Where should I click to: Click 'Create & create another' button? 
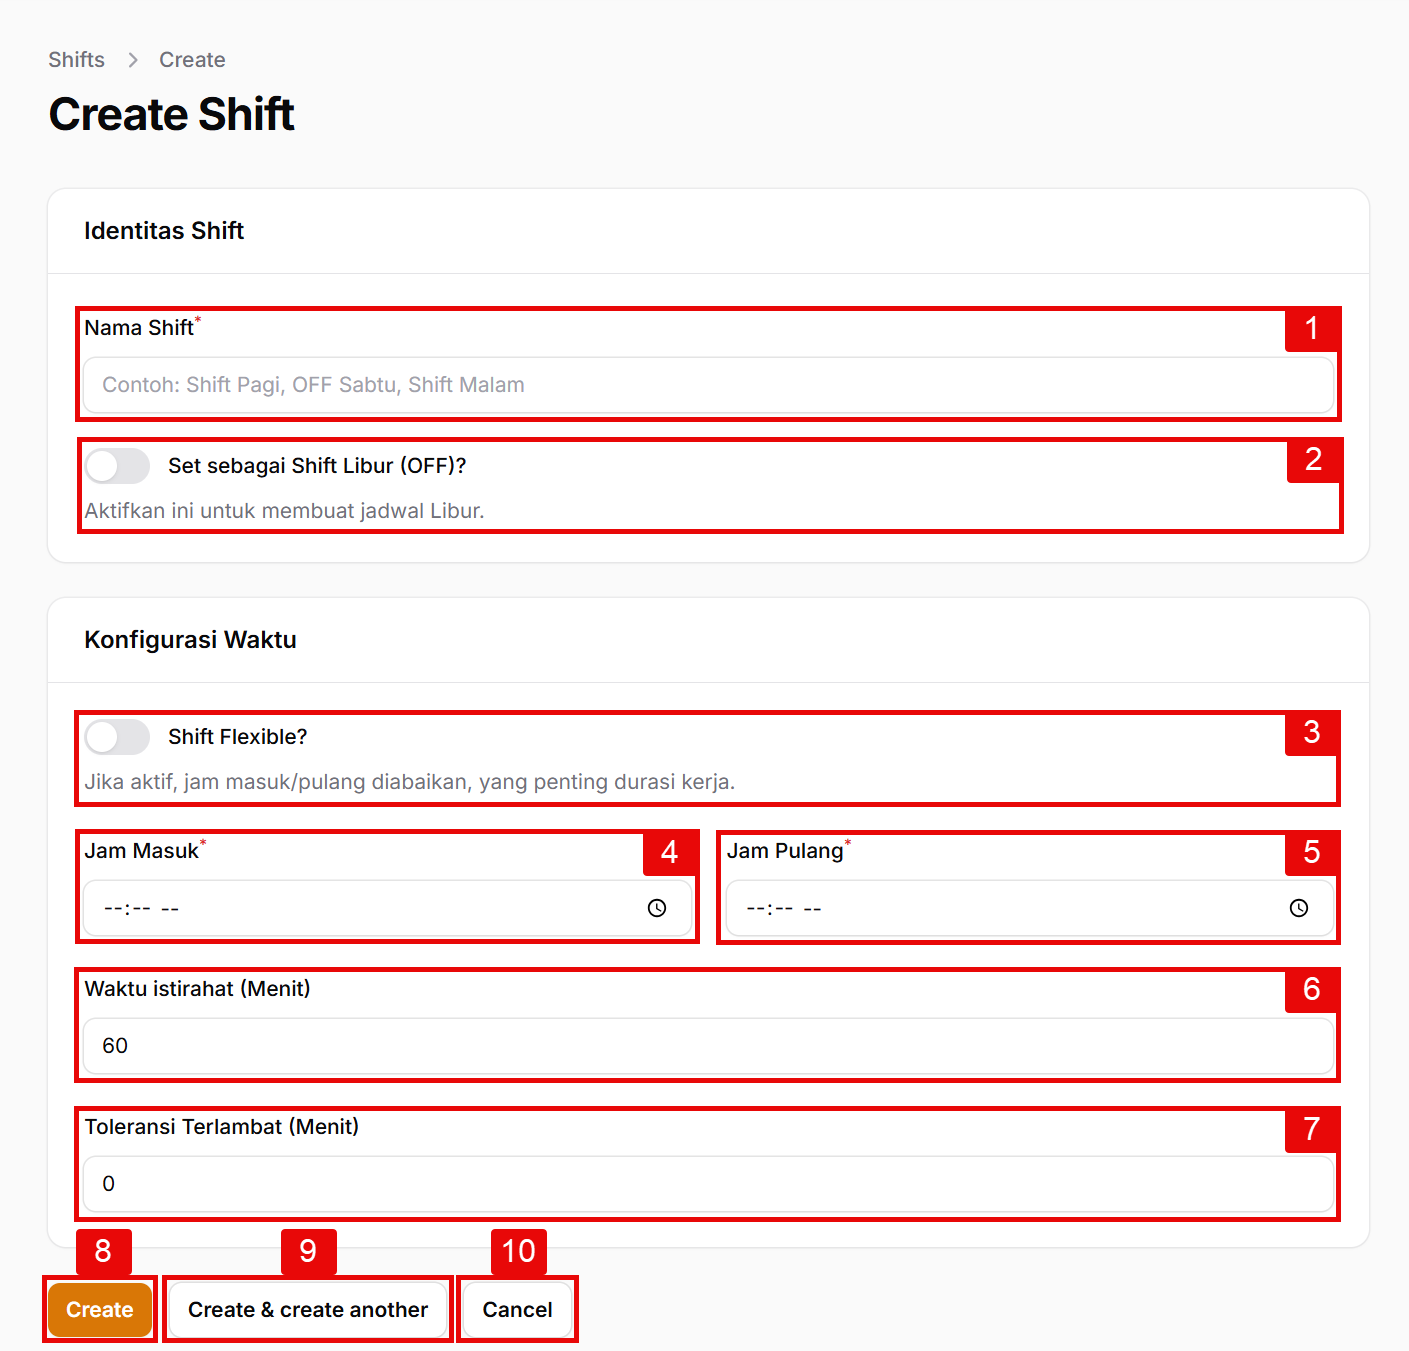coord(308,1310)
